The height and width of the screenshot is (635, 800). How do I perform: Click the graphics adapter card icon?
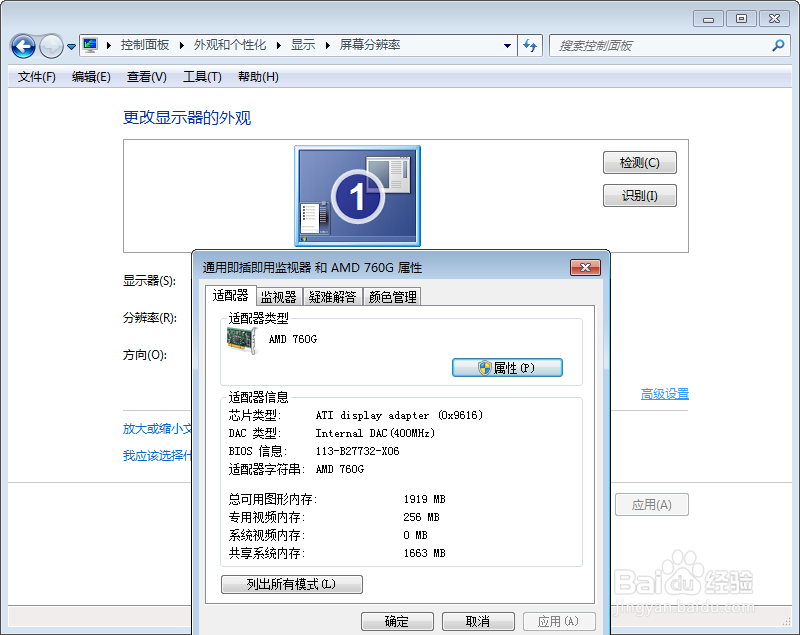click(242, 340)
